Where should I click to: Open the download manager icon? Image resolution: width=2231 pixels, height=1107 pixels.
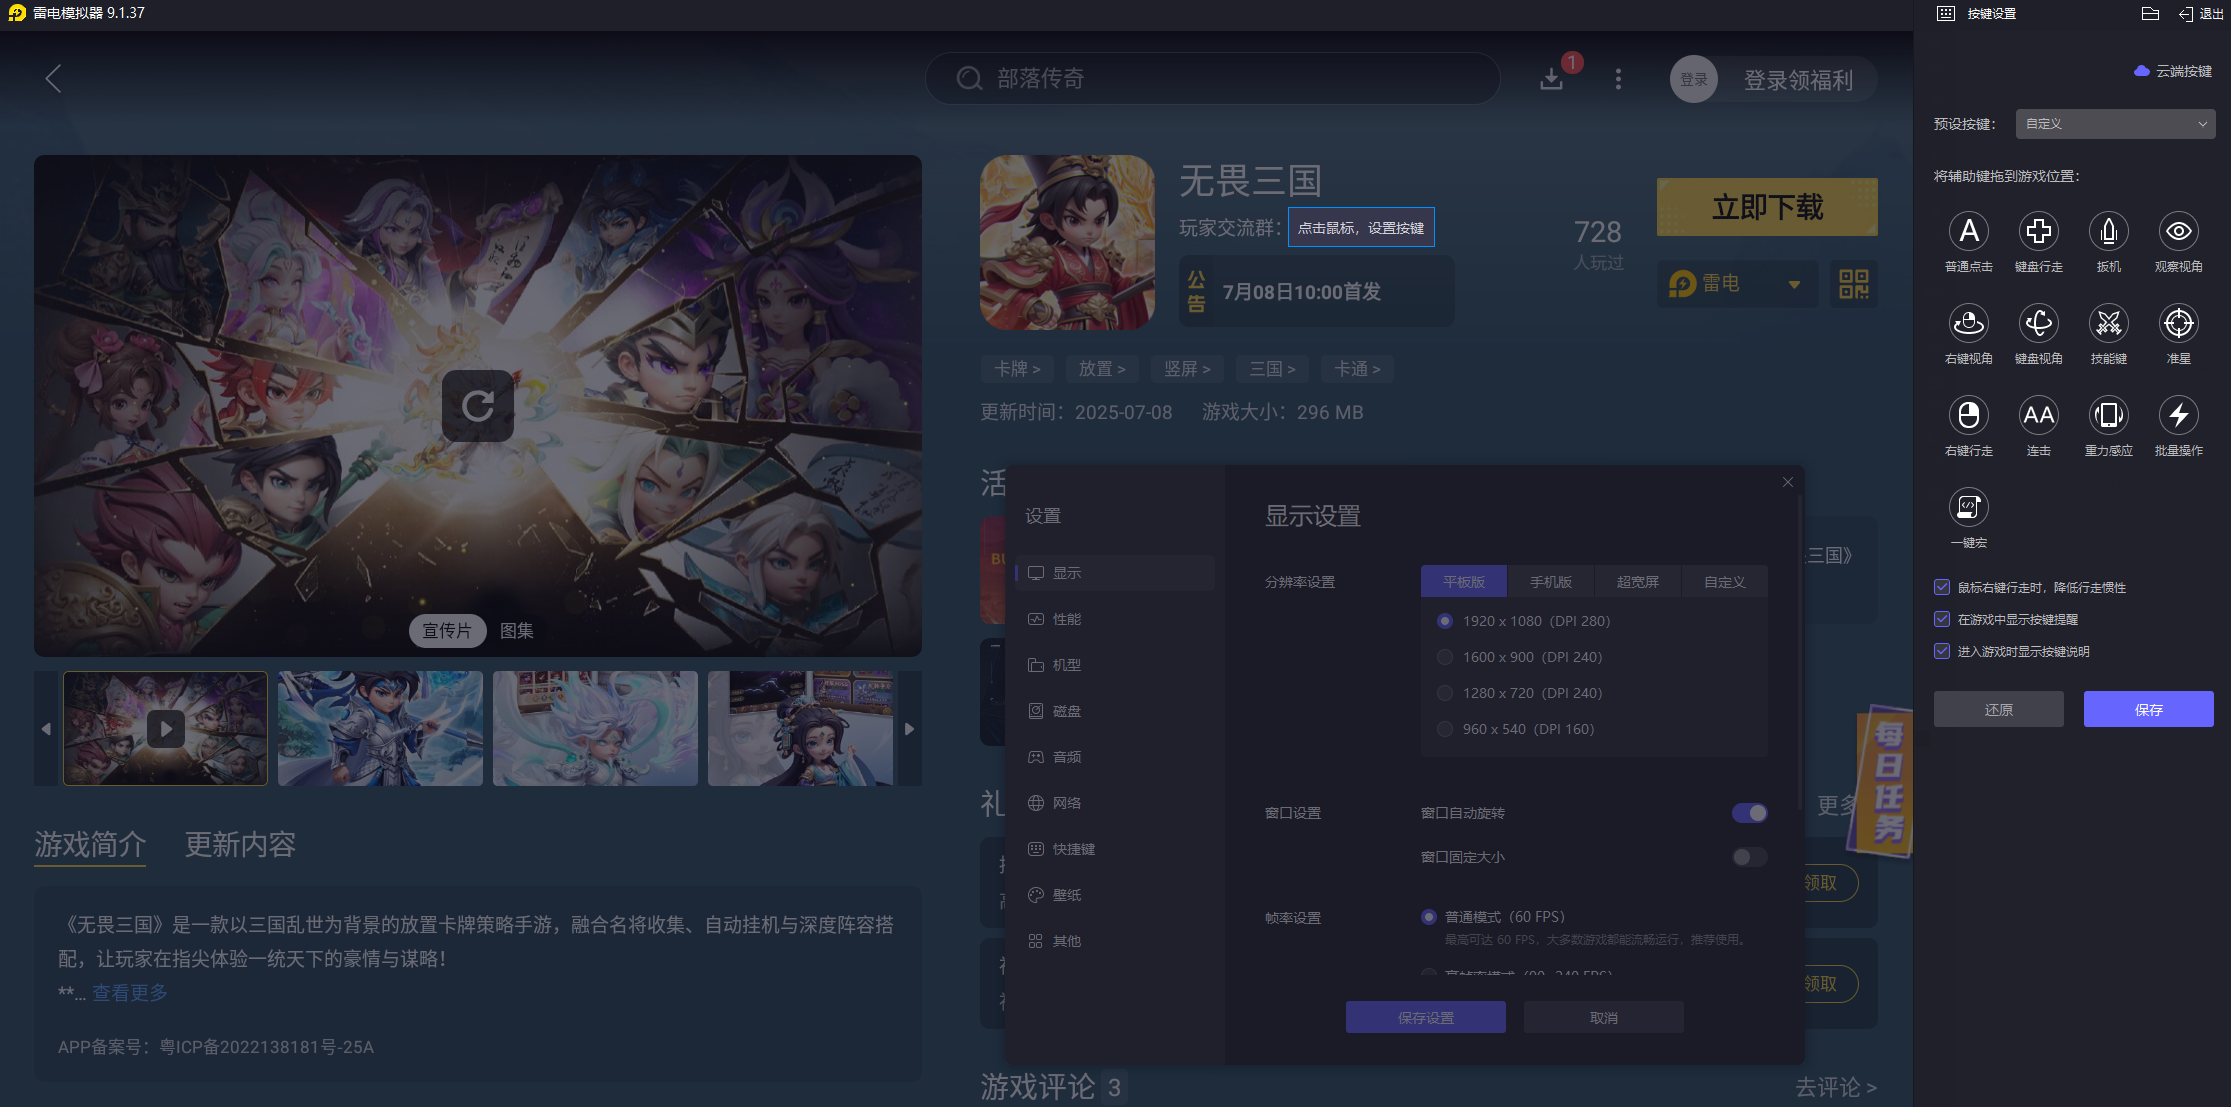click(x=1551, y=79)
